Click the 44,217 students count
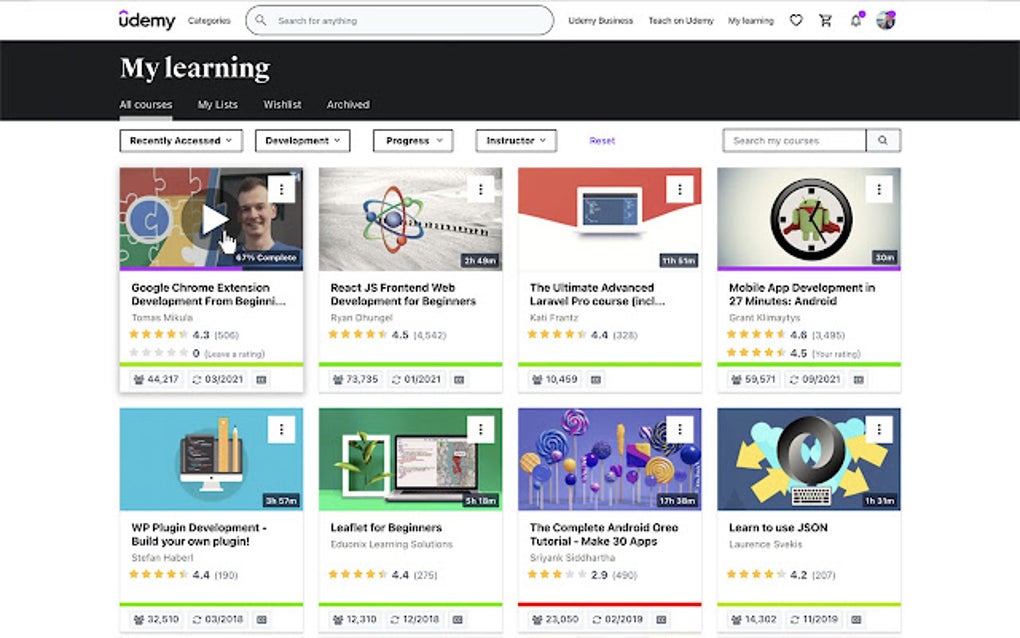Image resolution: width=1020 pixels, height=638 pixels. point(156,379)
